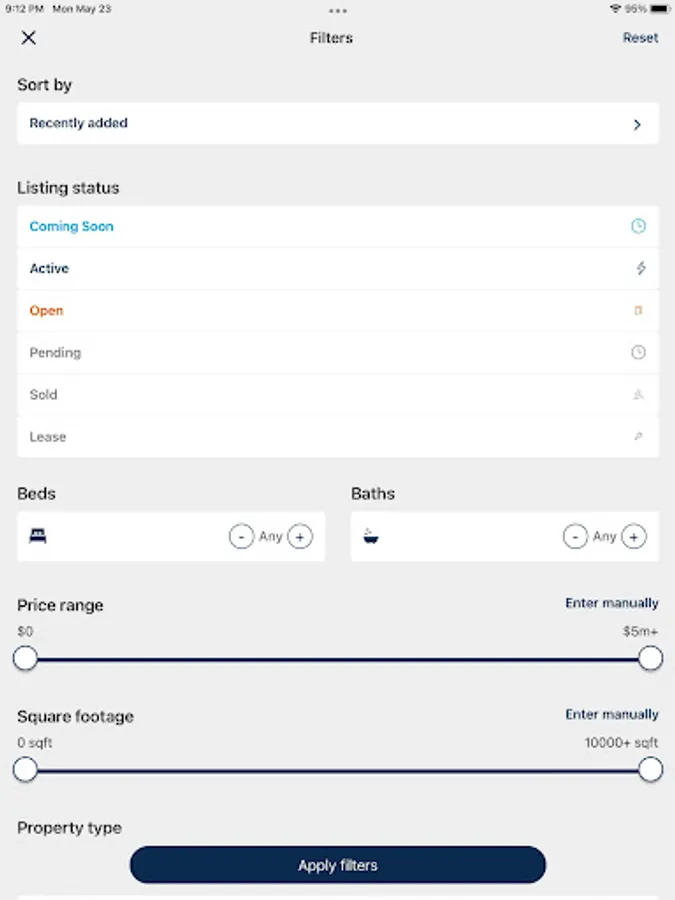Tap the Open door icon
The width and height of the screenshot is (675, 900).
638,311
